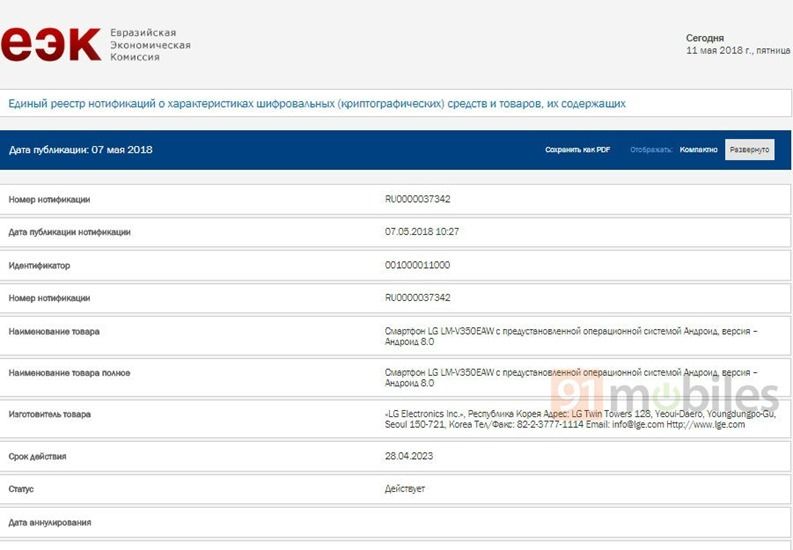The width and height of the screenshot is (793, 550).
Task: Click the first RU0000037342 notification number value
Action: click(417, 199)
